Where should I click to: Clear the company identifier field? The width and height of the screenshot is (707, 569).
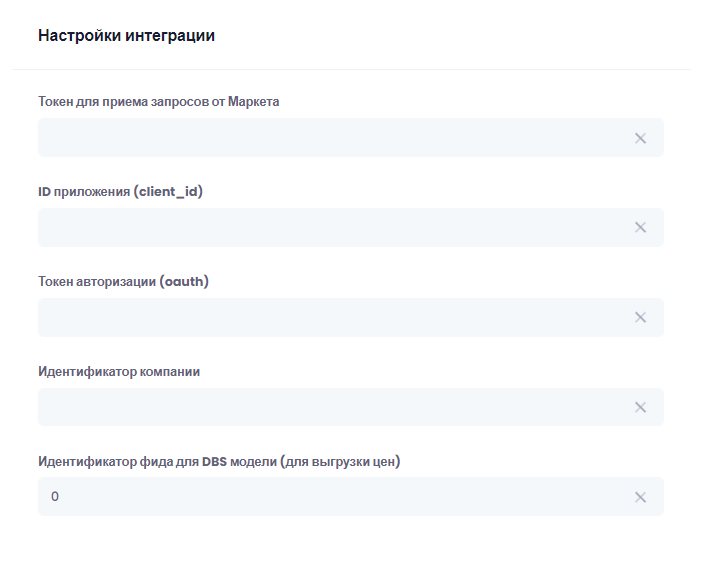(640, 407)
